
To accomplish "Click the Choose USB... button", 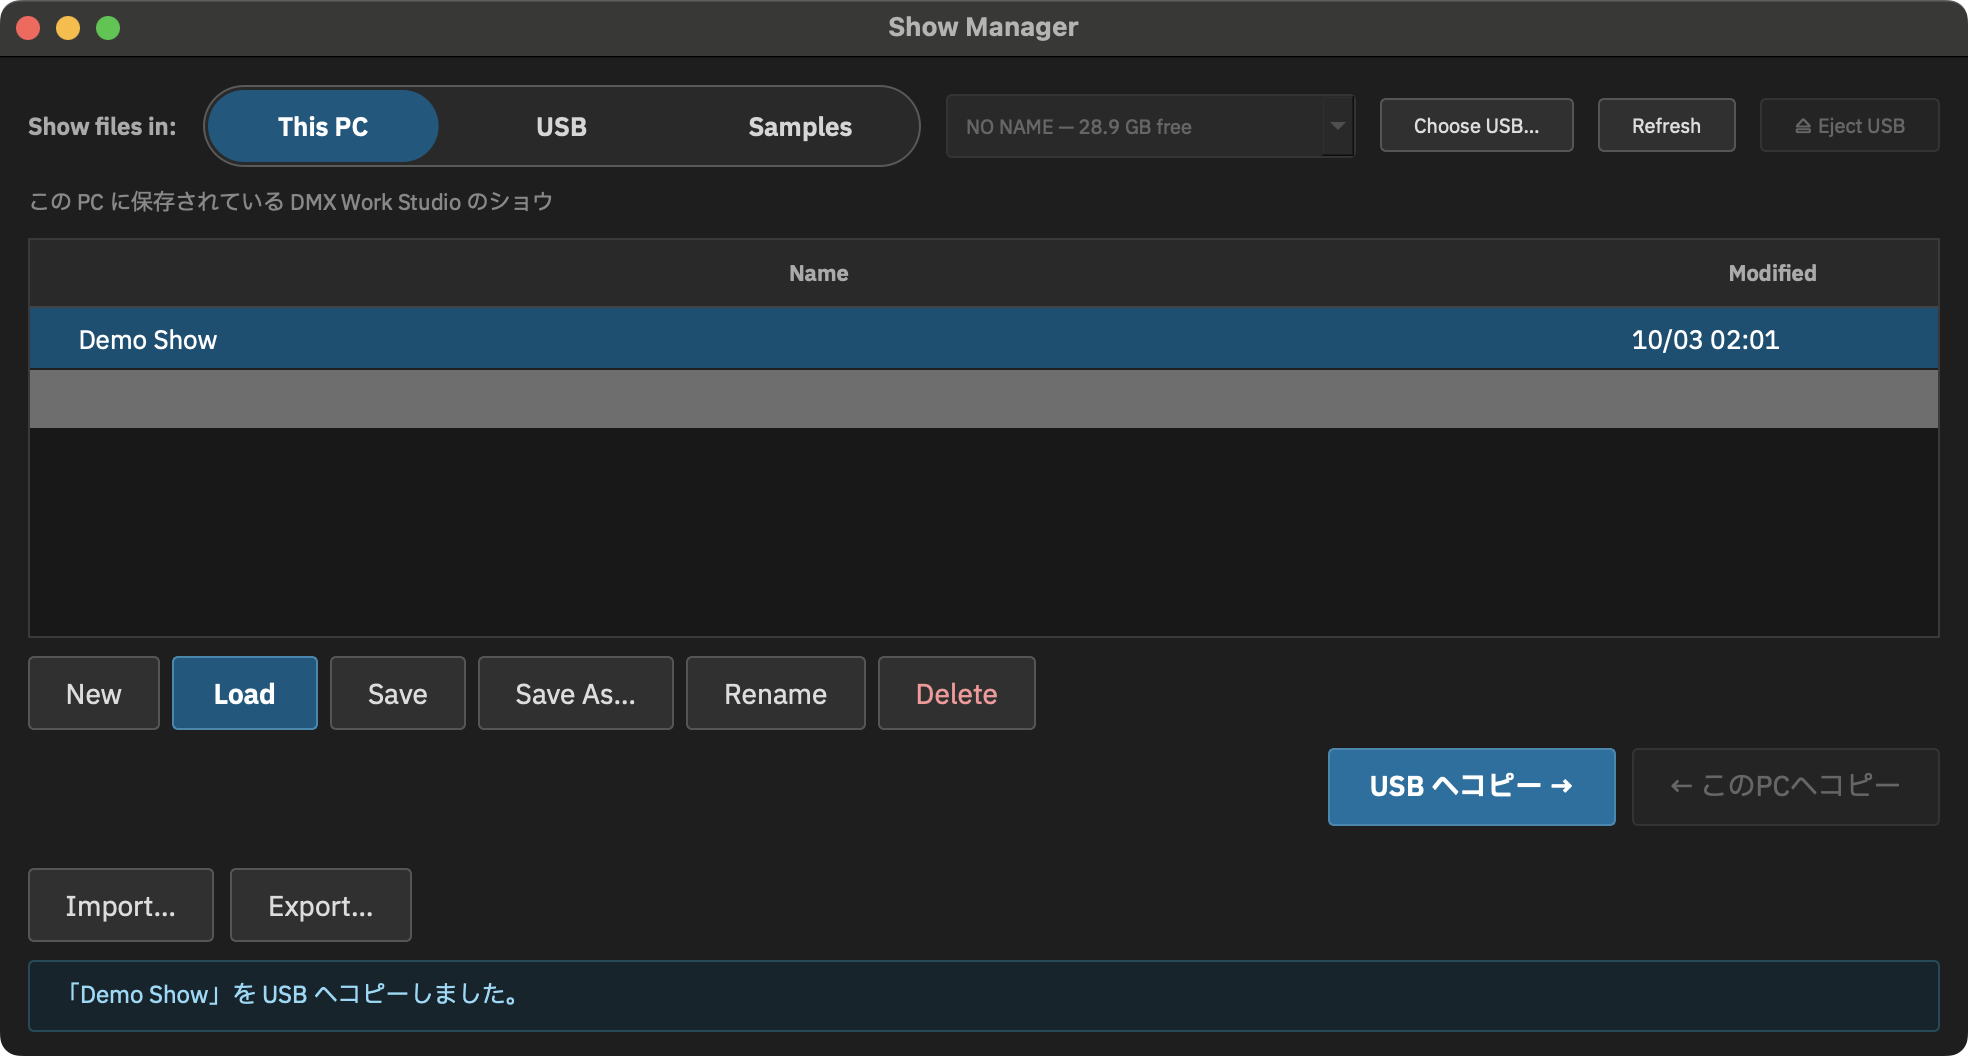I will click(x=1476, y=125).
